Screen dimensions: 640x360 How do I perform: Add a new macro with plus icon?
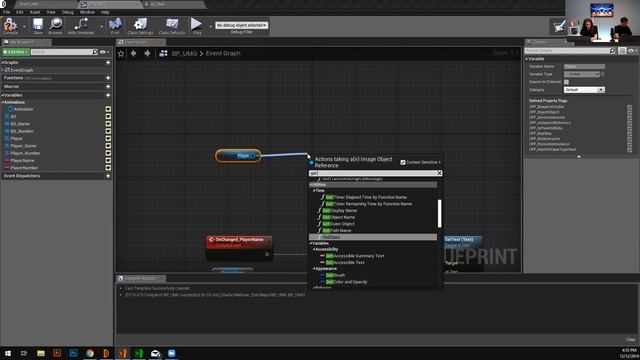coord(108,87)
